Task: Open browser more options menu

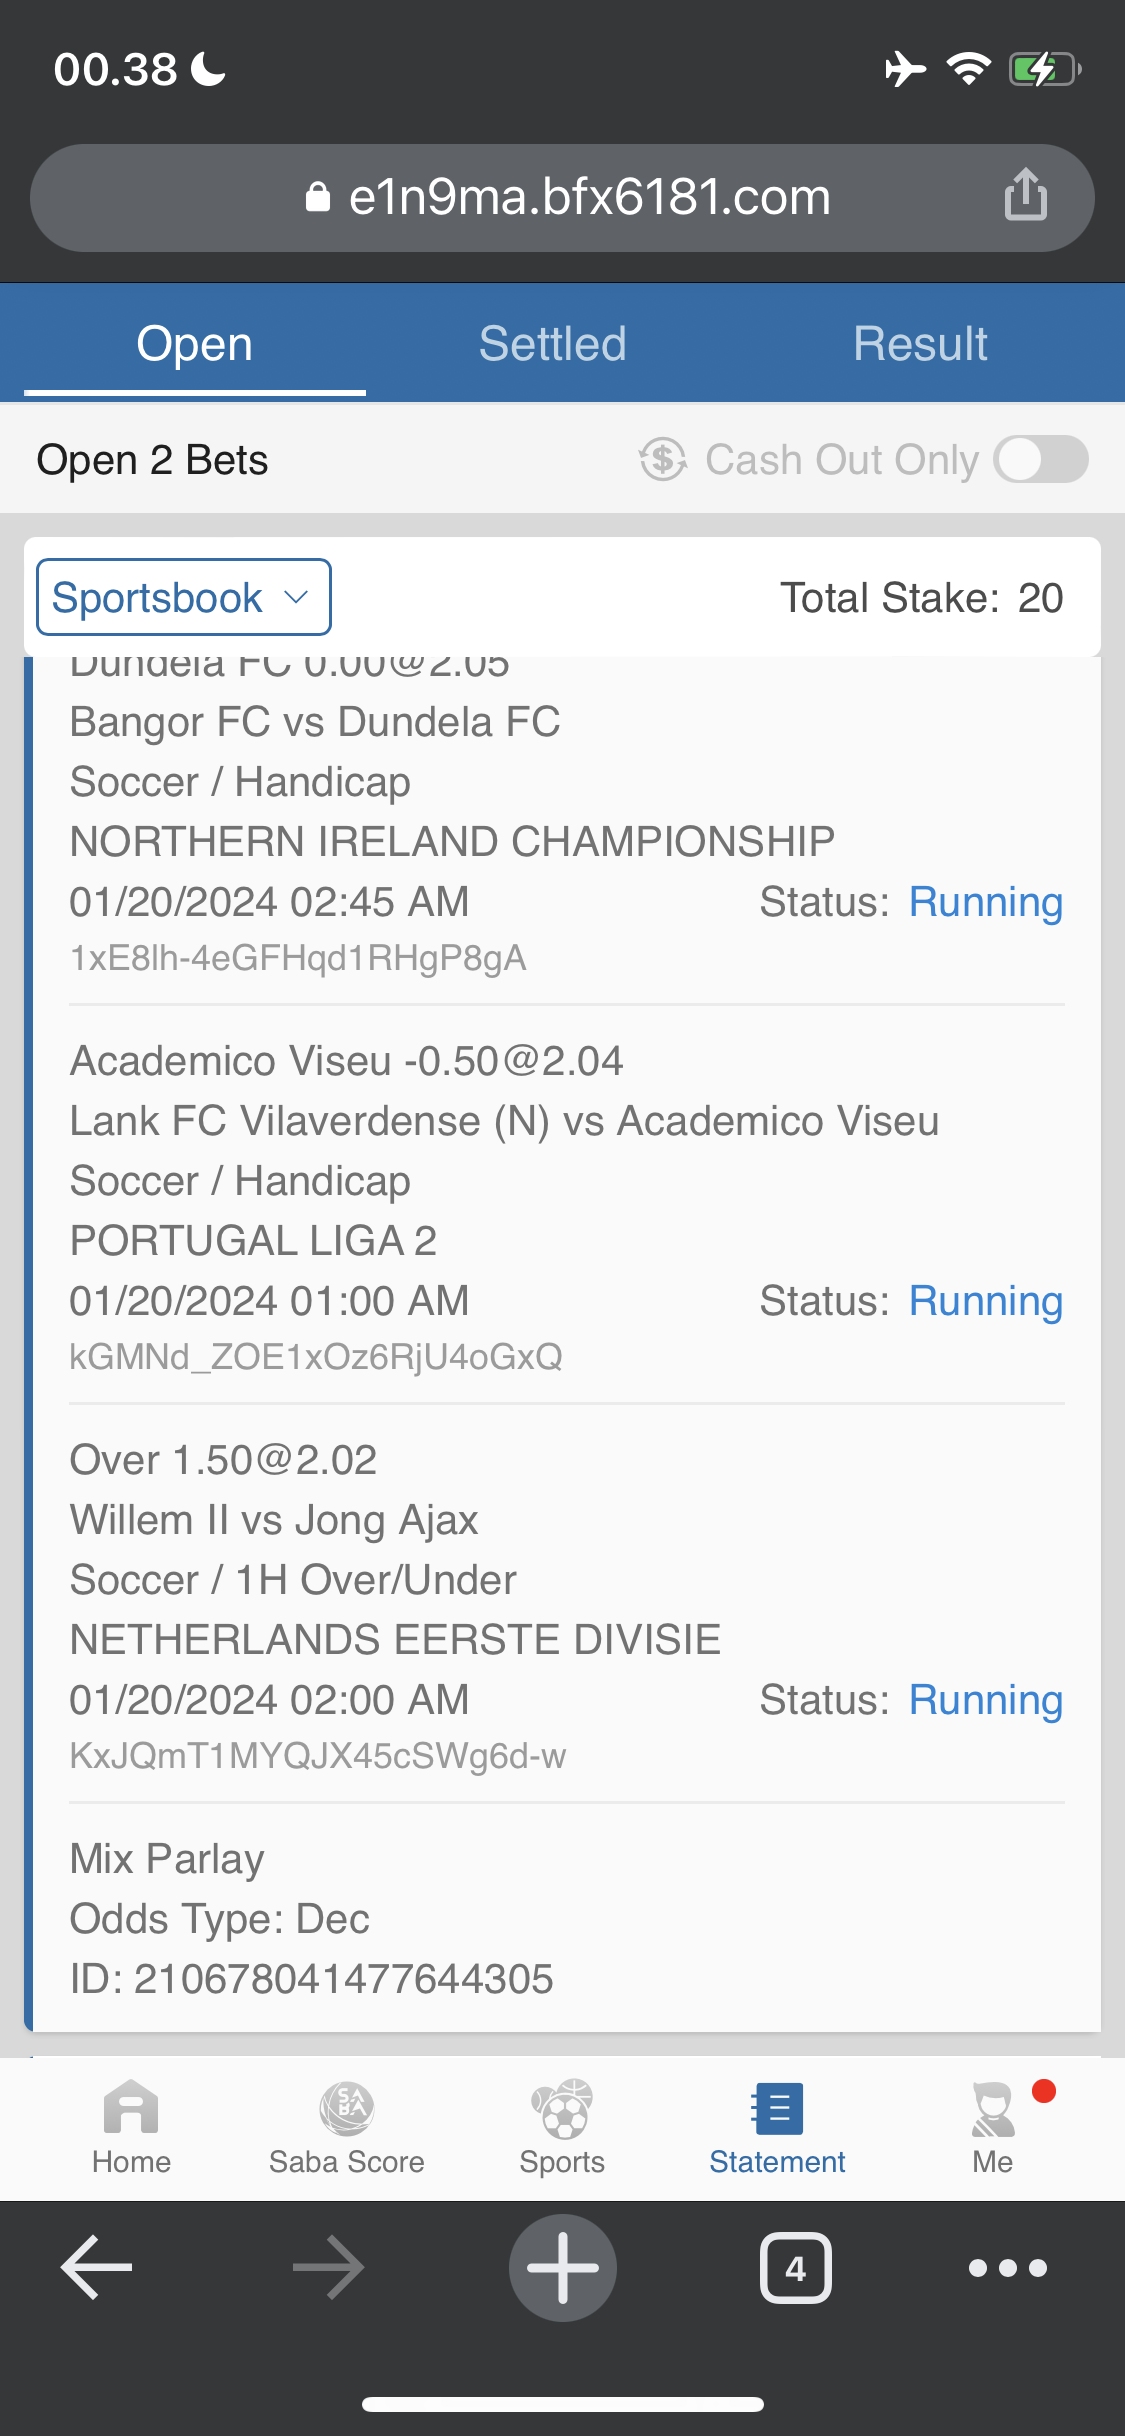Action: coord(1008,2268)
